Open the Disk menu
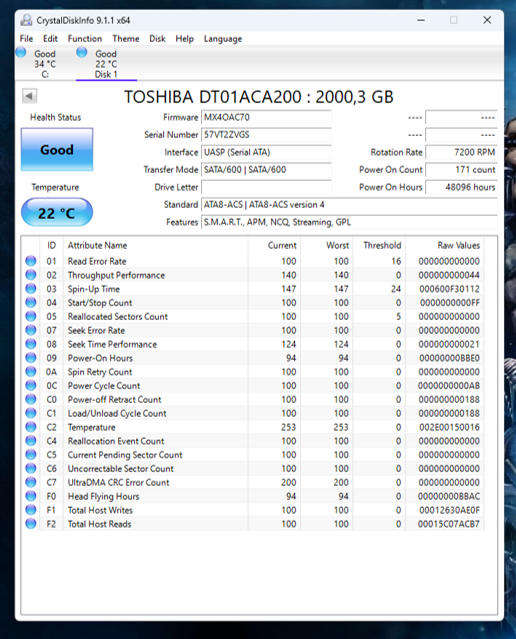This screenshot has height=639, width=516. pos(157,39)
